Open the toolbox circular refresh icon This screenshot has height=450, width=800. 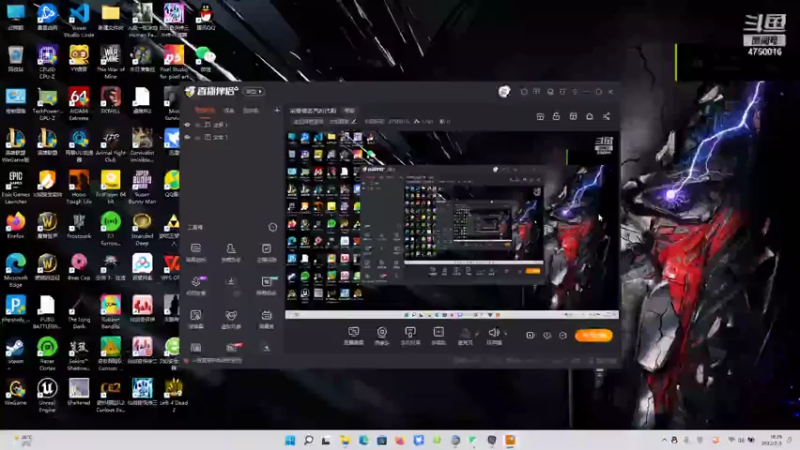pyautogui.click(x=272, y=227)
